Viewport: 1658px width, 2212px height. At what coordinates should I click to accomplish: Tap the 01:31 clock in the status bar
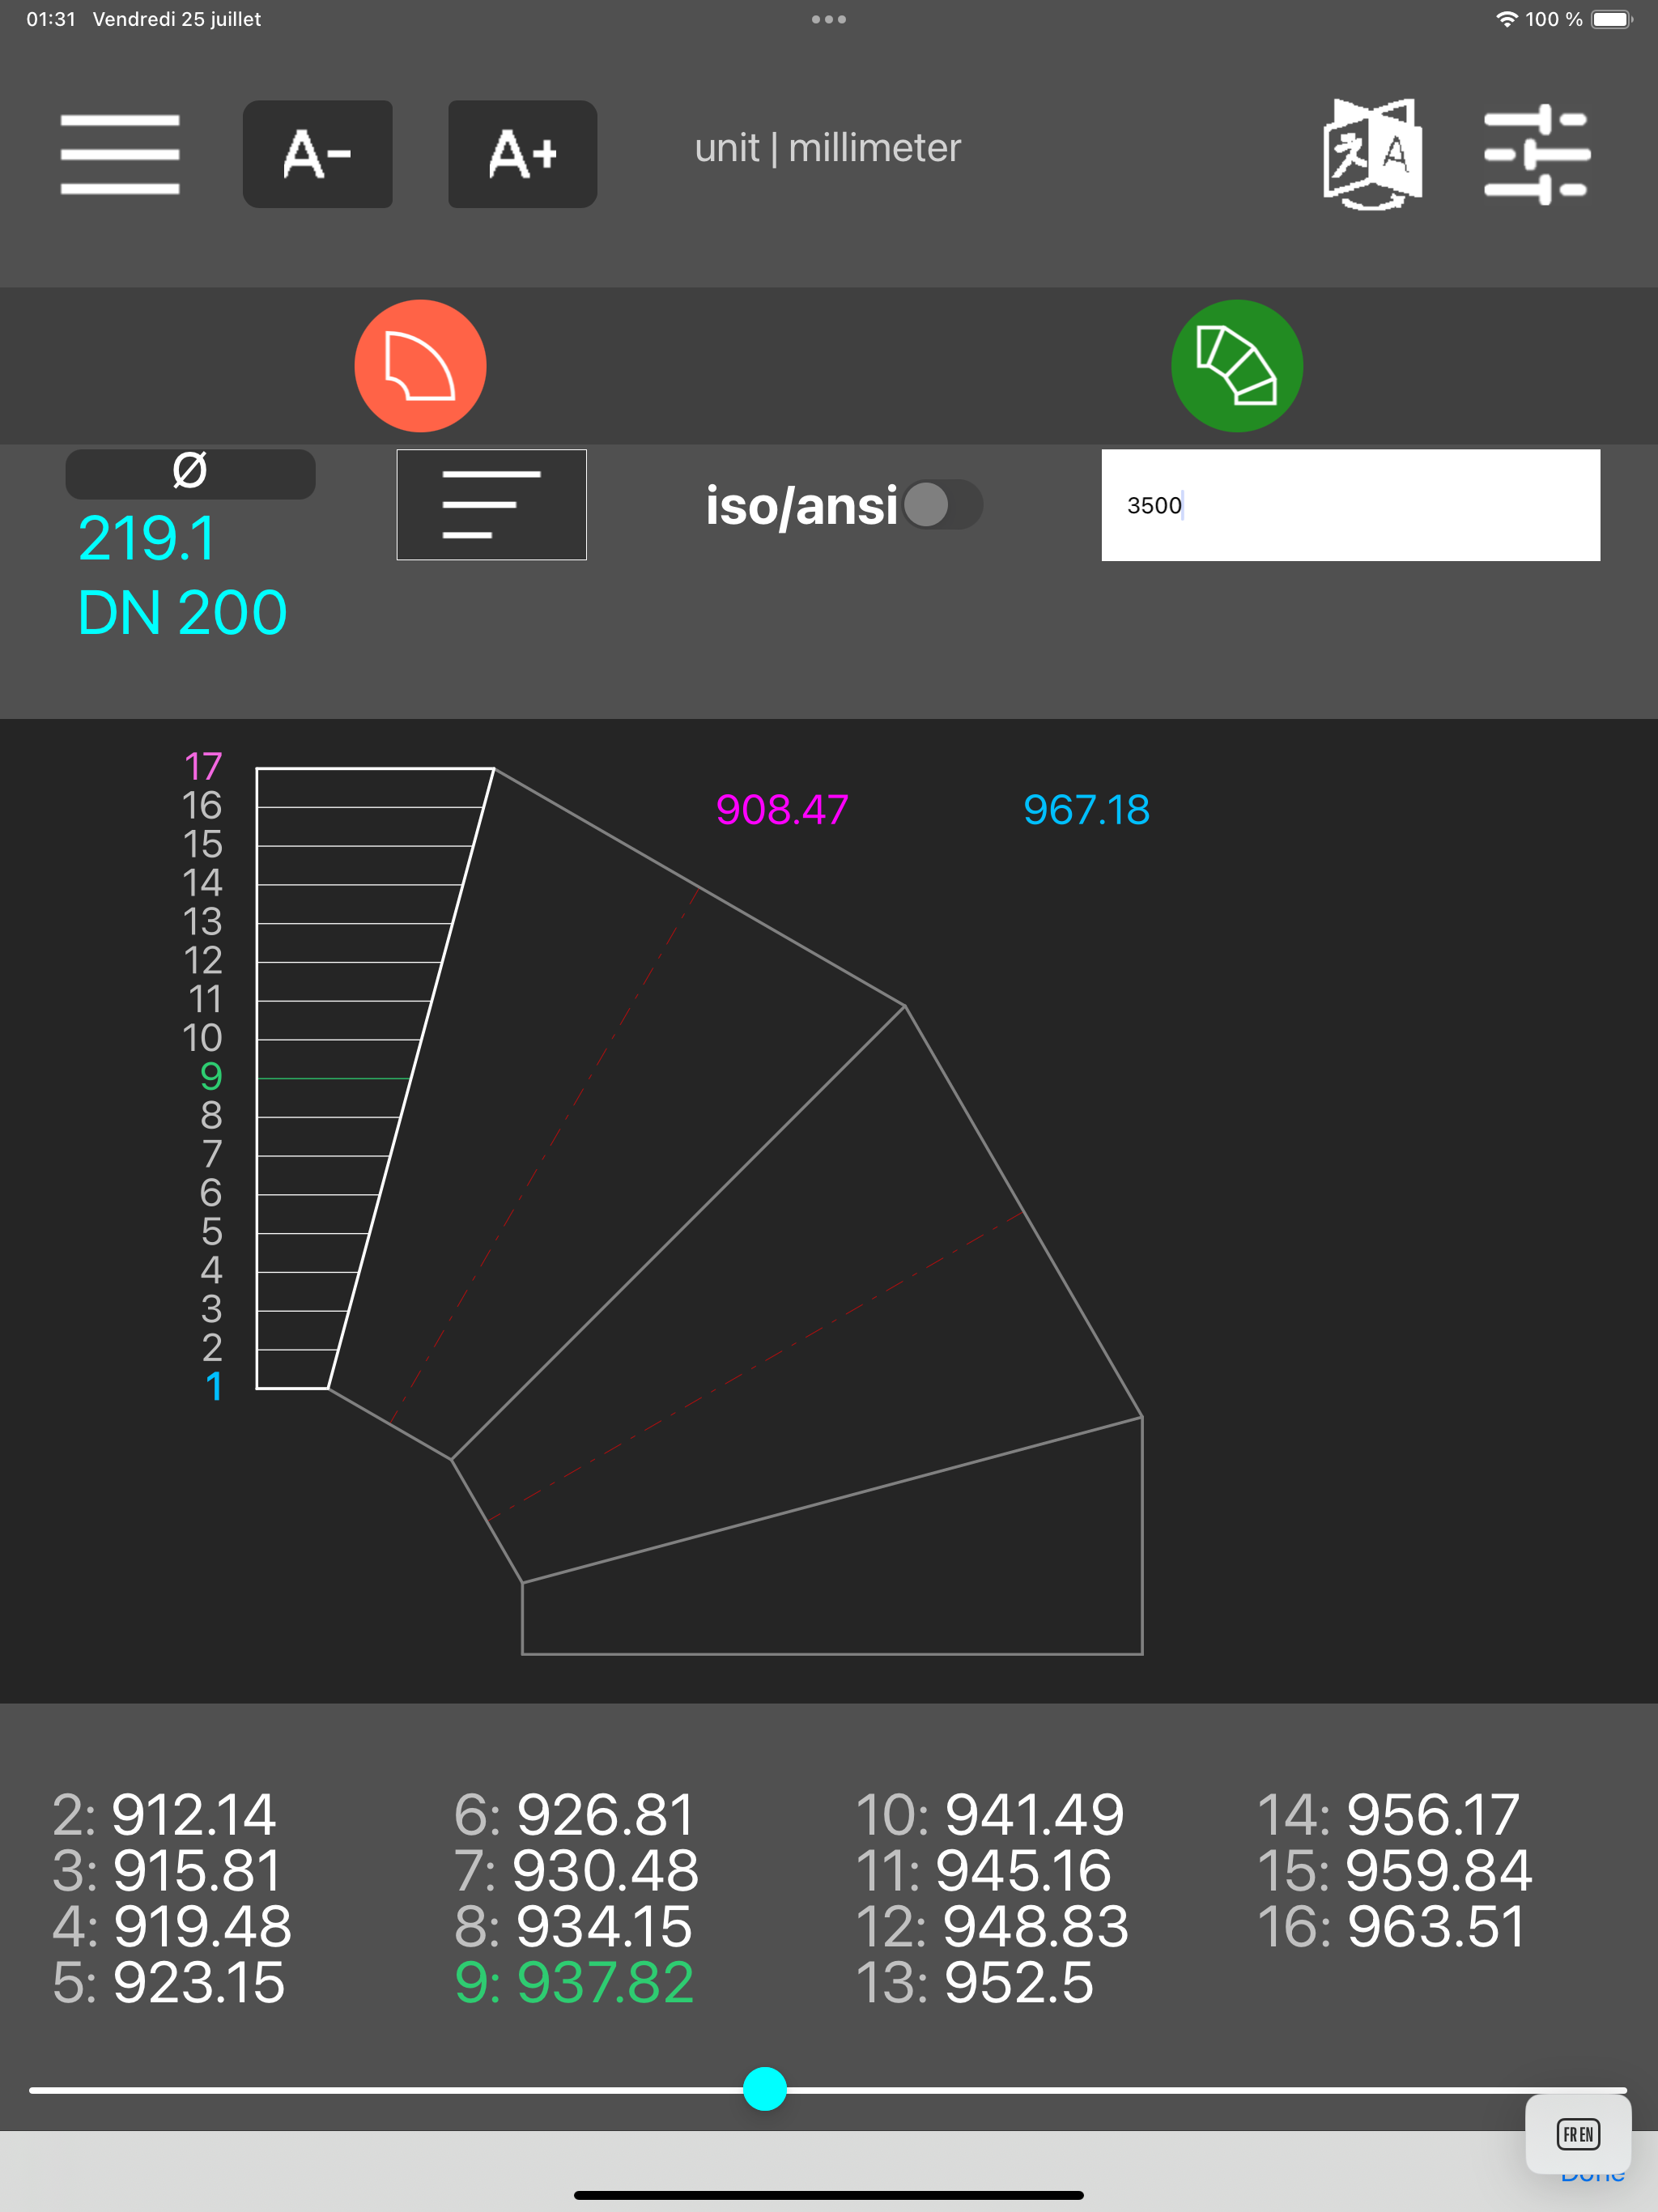coord(51,19)
